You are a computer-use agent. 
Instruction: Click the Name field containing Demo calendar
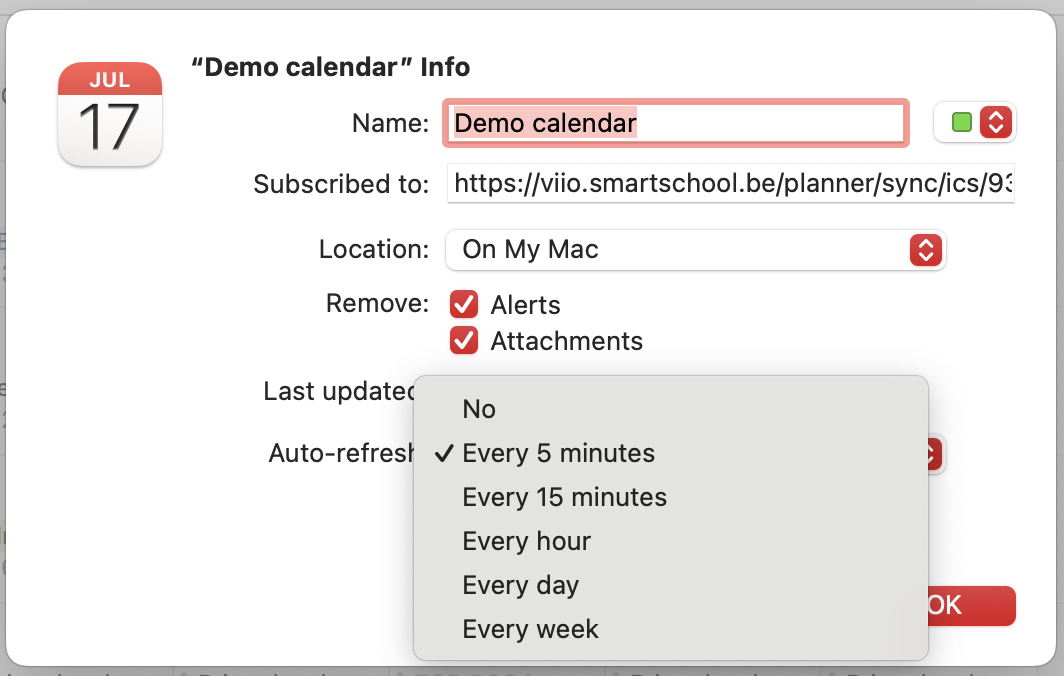pyautogui.click(x=676, y=123)
